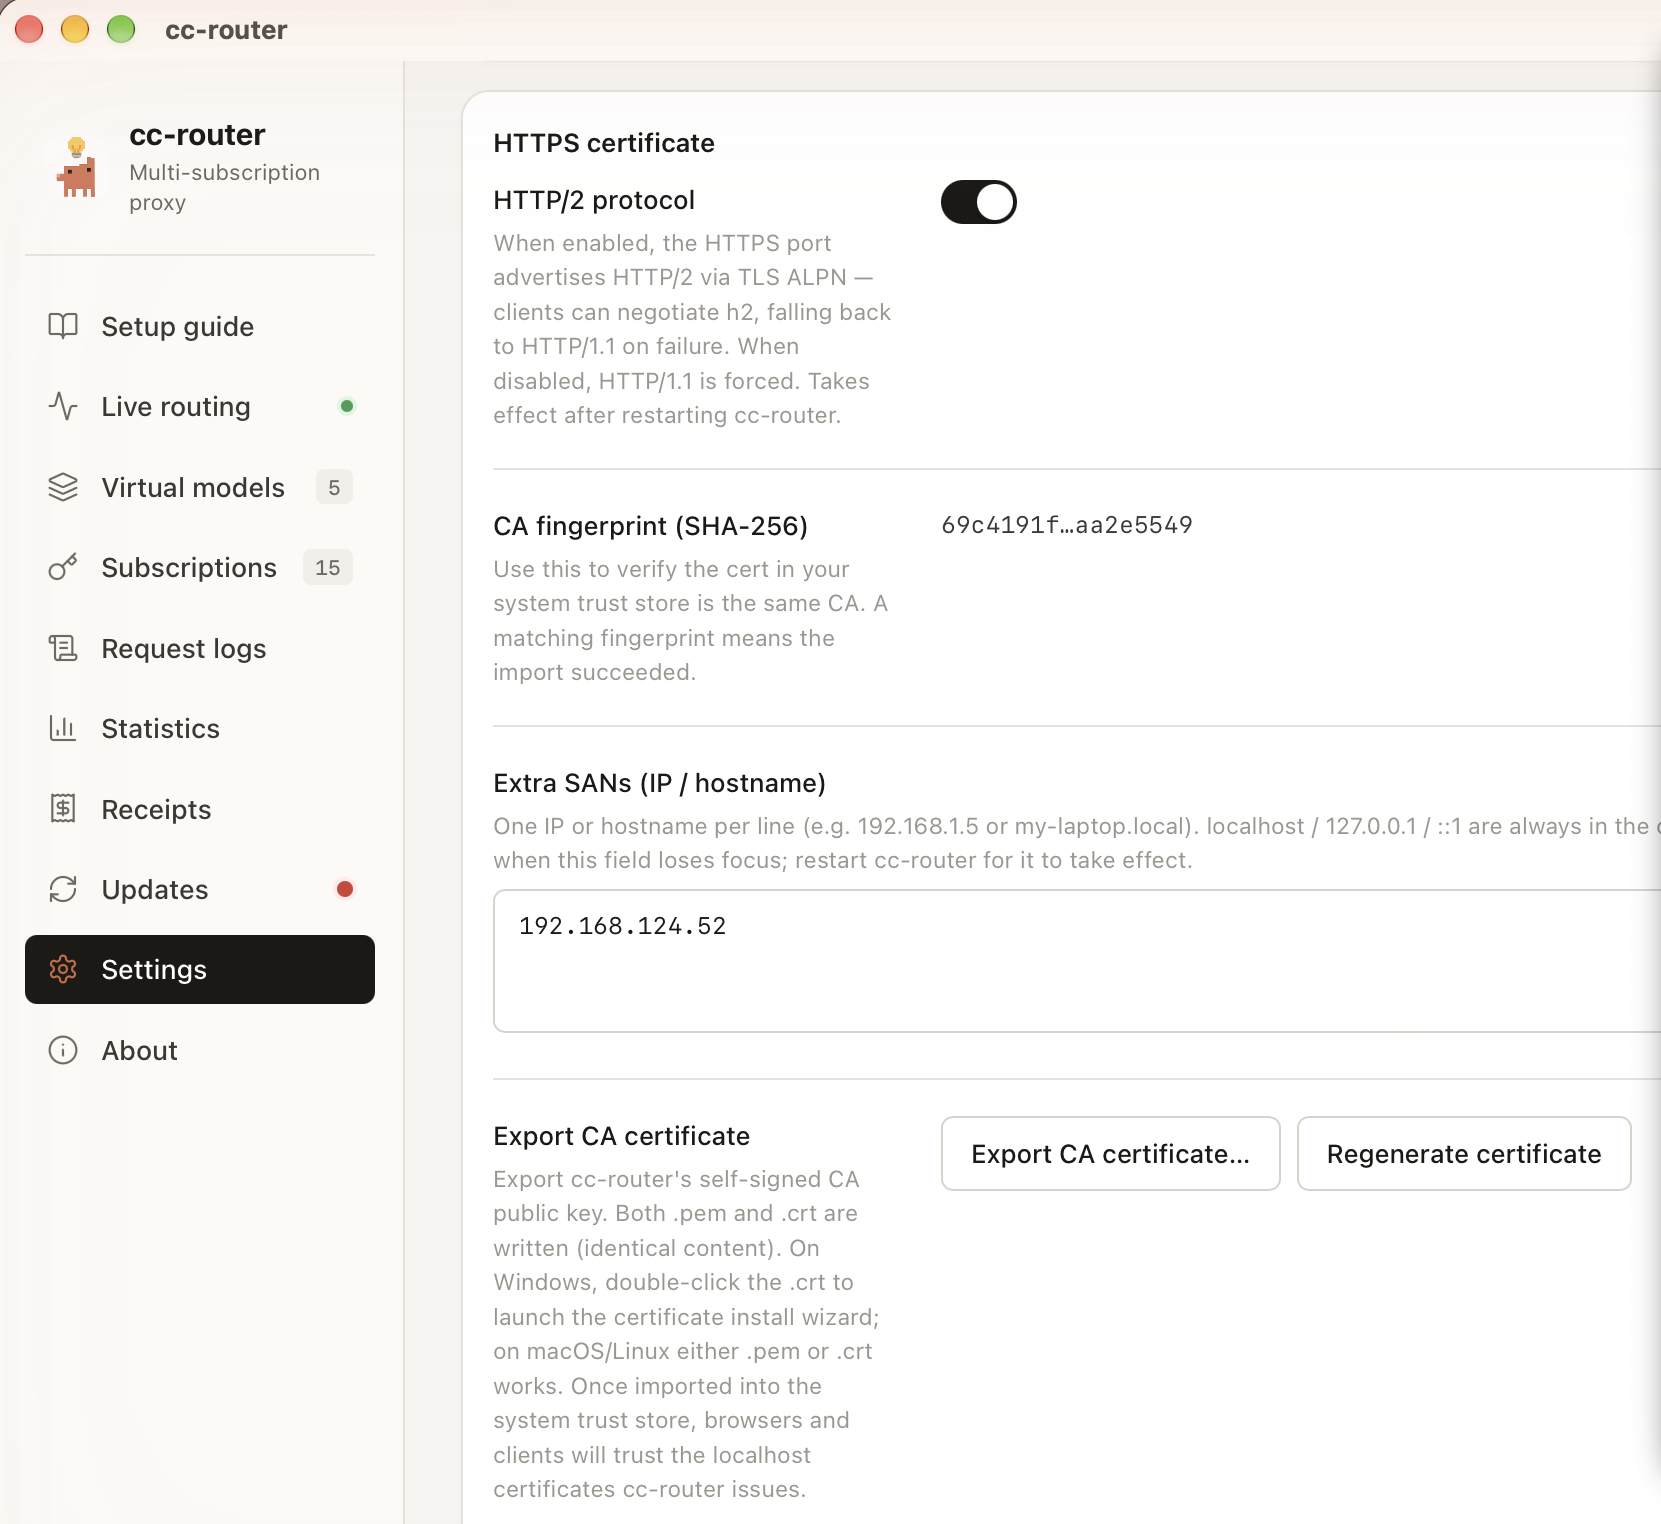Click the Receipts dollar icon
This screenshot has width=1661, height=1524.
tap(63, 808)
